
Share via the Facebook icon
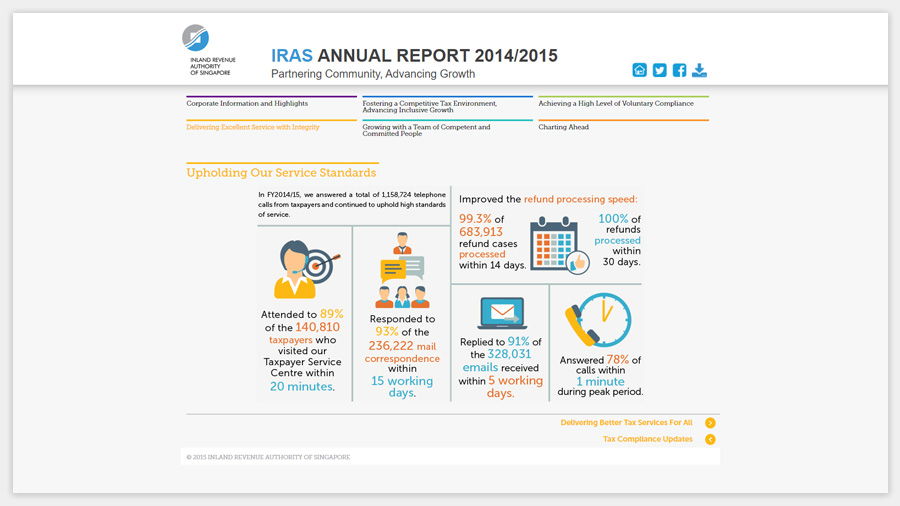680,70
